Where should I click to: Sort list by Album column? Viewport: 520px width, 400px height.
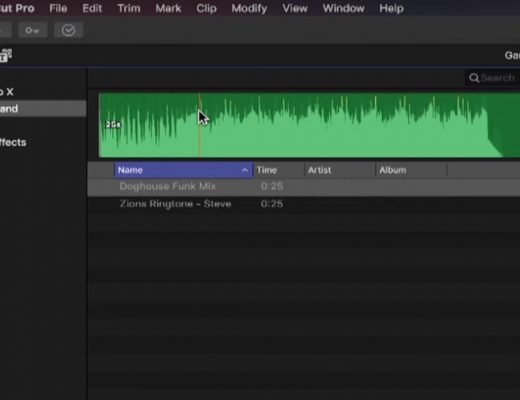tap(411, 170)
